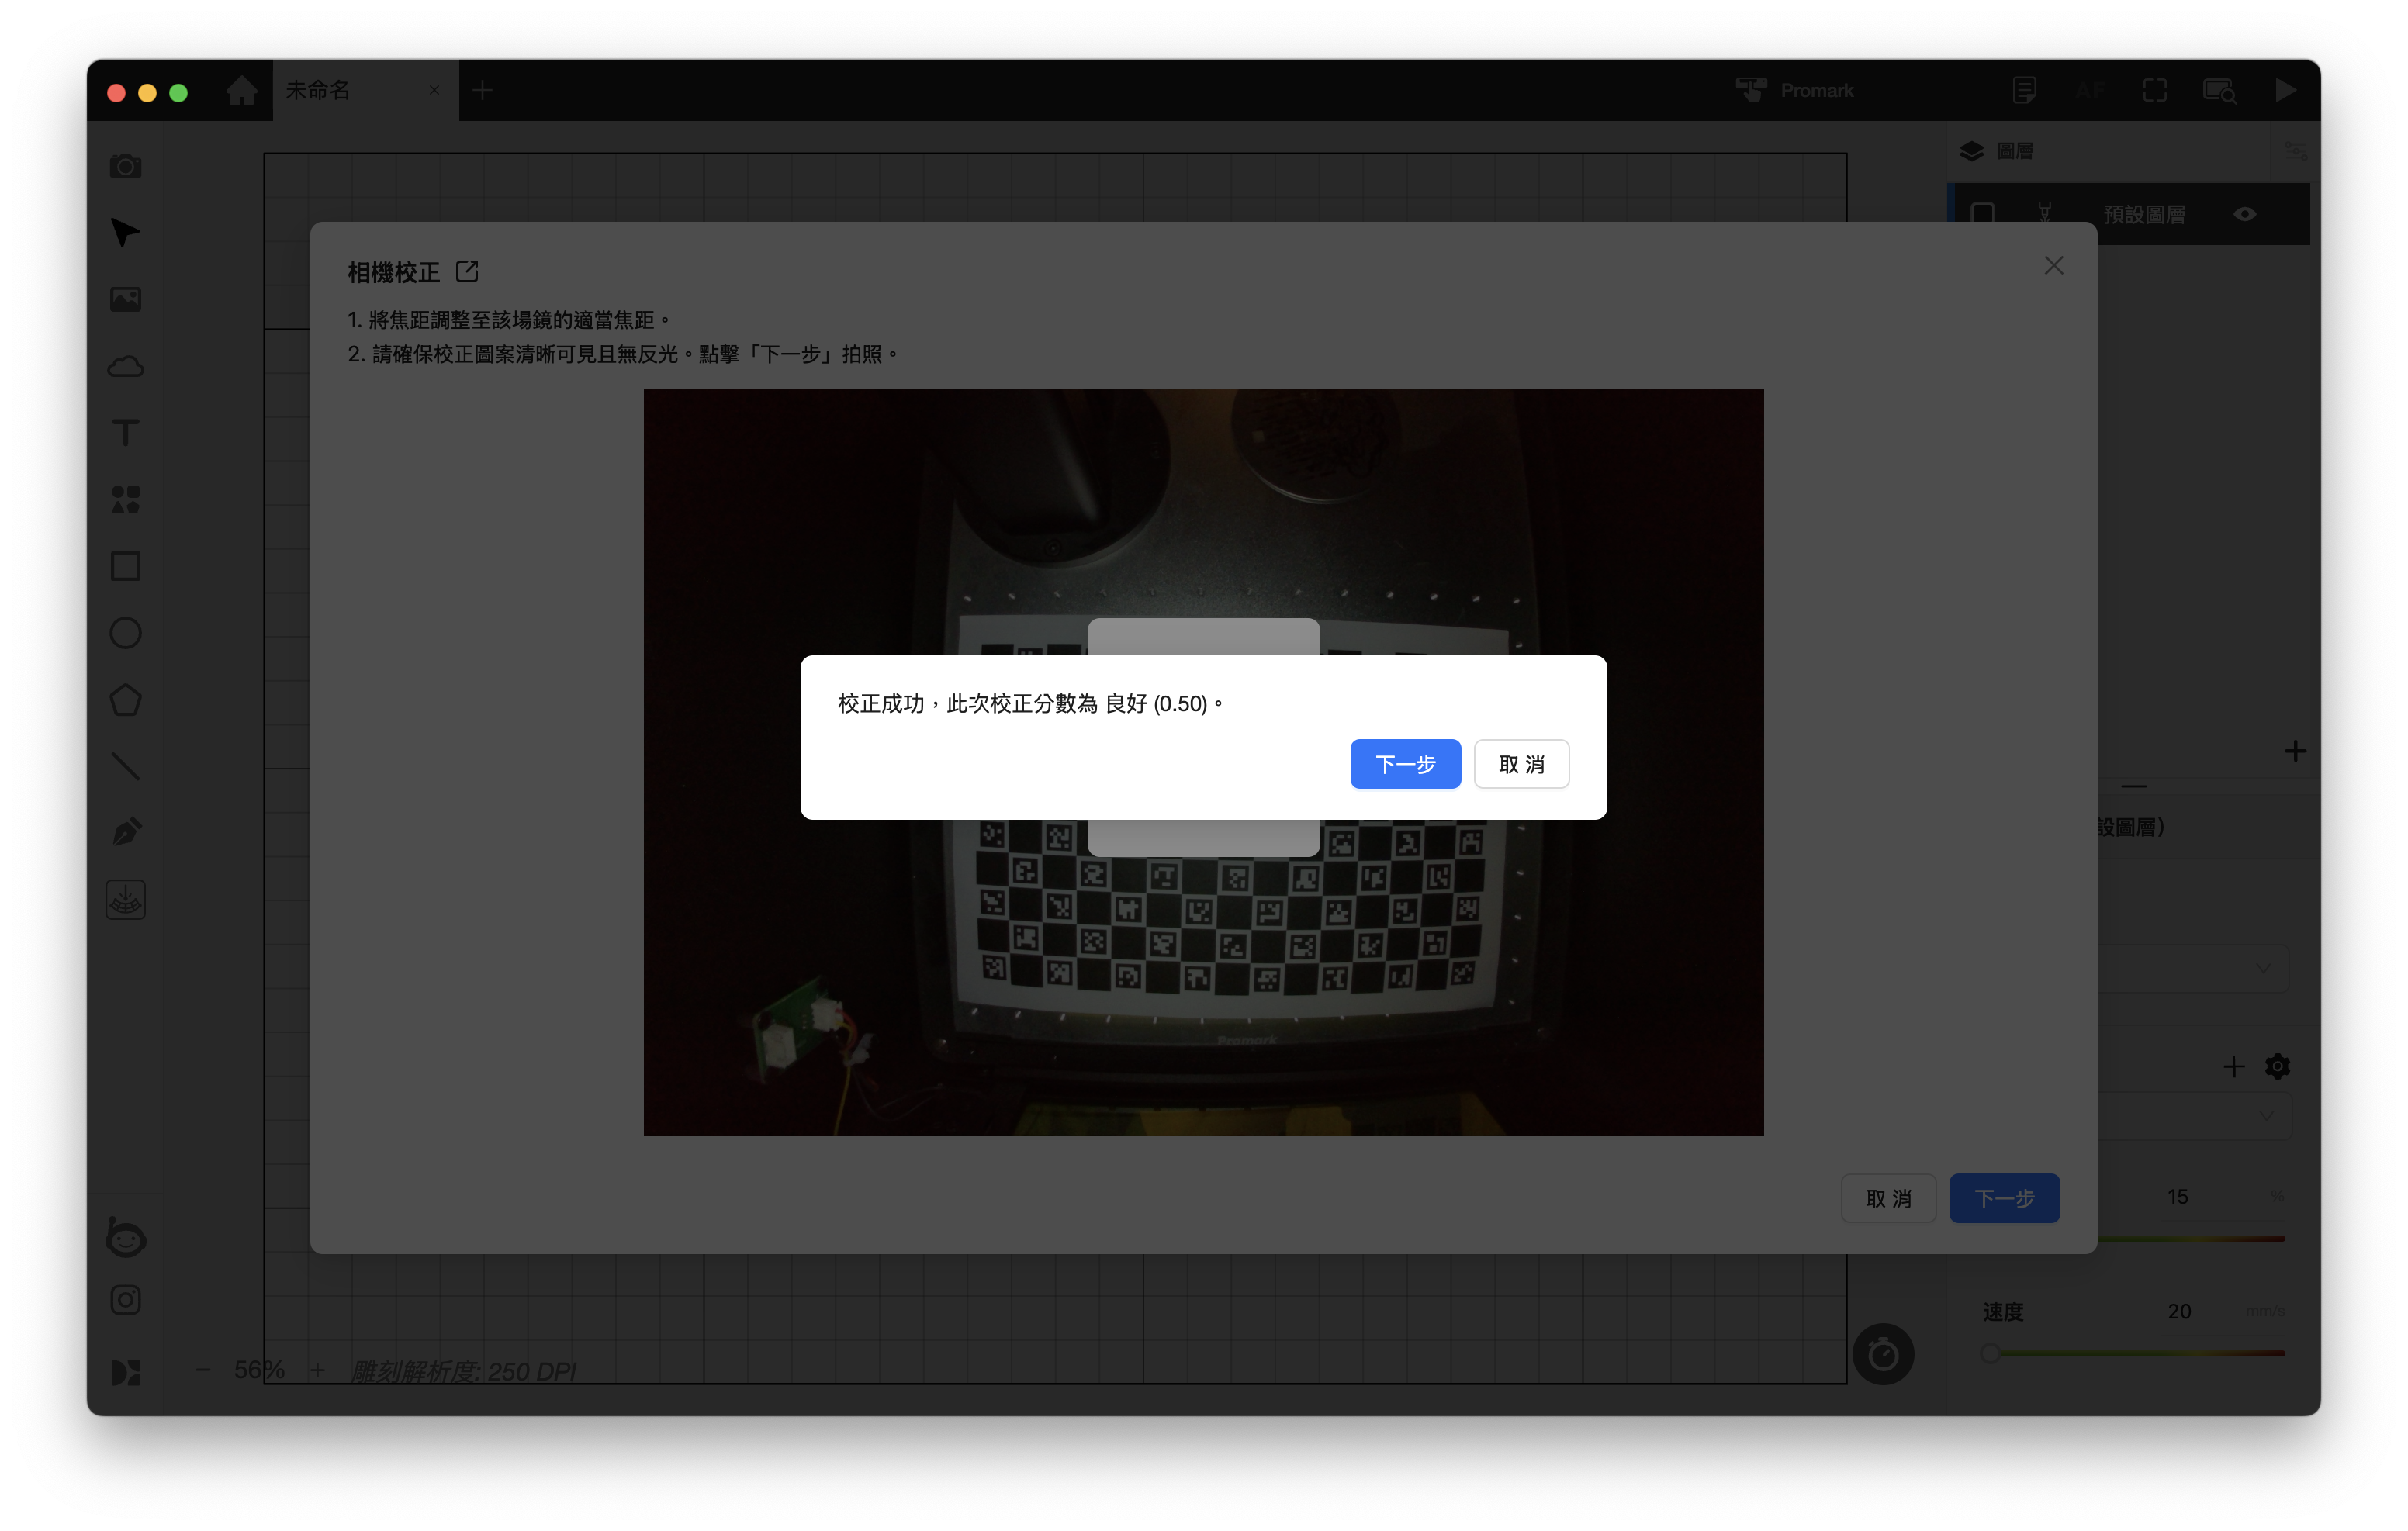Open the elements shapes library icon
Screen dimensions: 2408x1531
point(125,499)
